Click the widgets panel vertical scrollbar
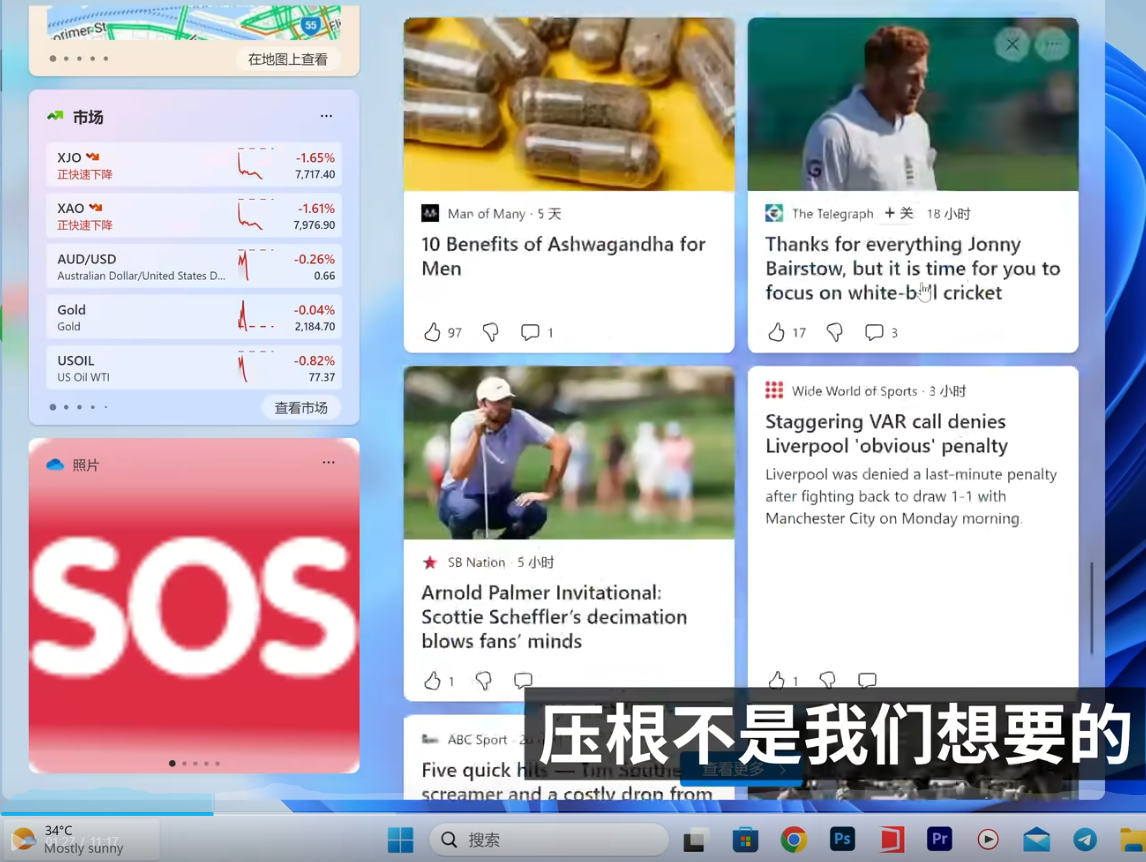This screenshot has height=862, width=1146. pos(1092,607)
